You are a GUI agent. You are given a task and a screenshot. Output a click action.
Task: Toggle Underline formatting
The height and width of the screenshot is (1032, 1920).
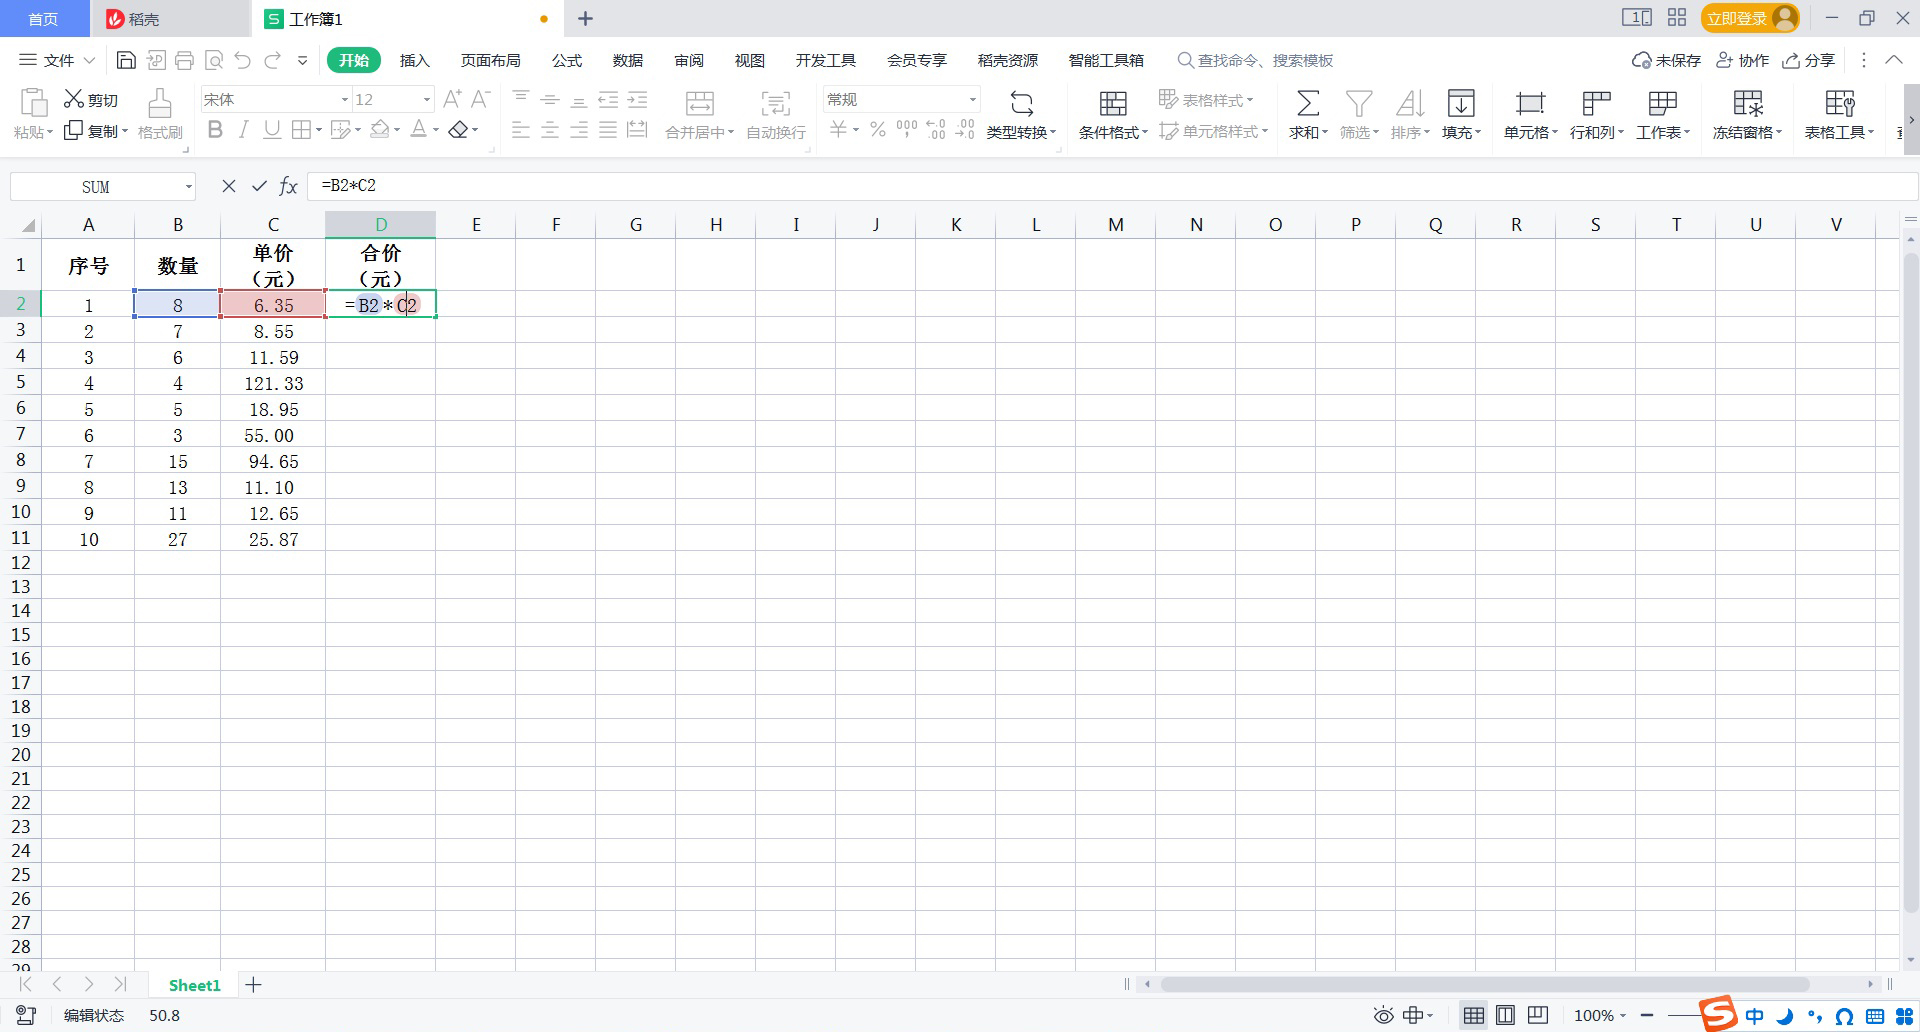(272, 130)
